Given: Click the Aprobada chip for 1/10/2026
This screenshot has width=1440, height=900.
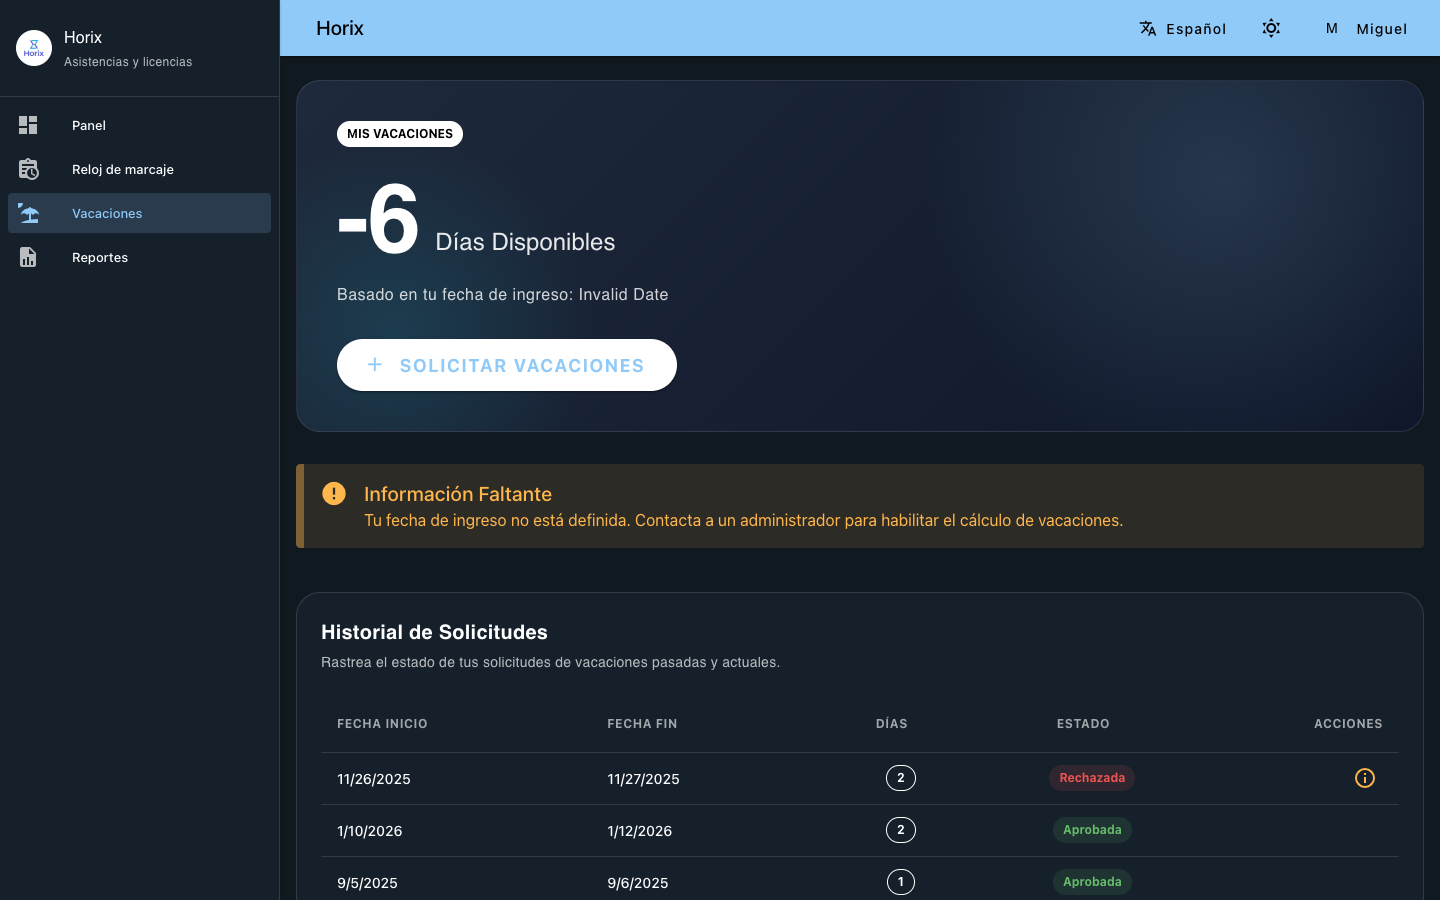Looking at the screenshot, I should click(x=1091, y=830).
